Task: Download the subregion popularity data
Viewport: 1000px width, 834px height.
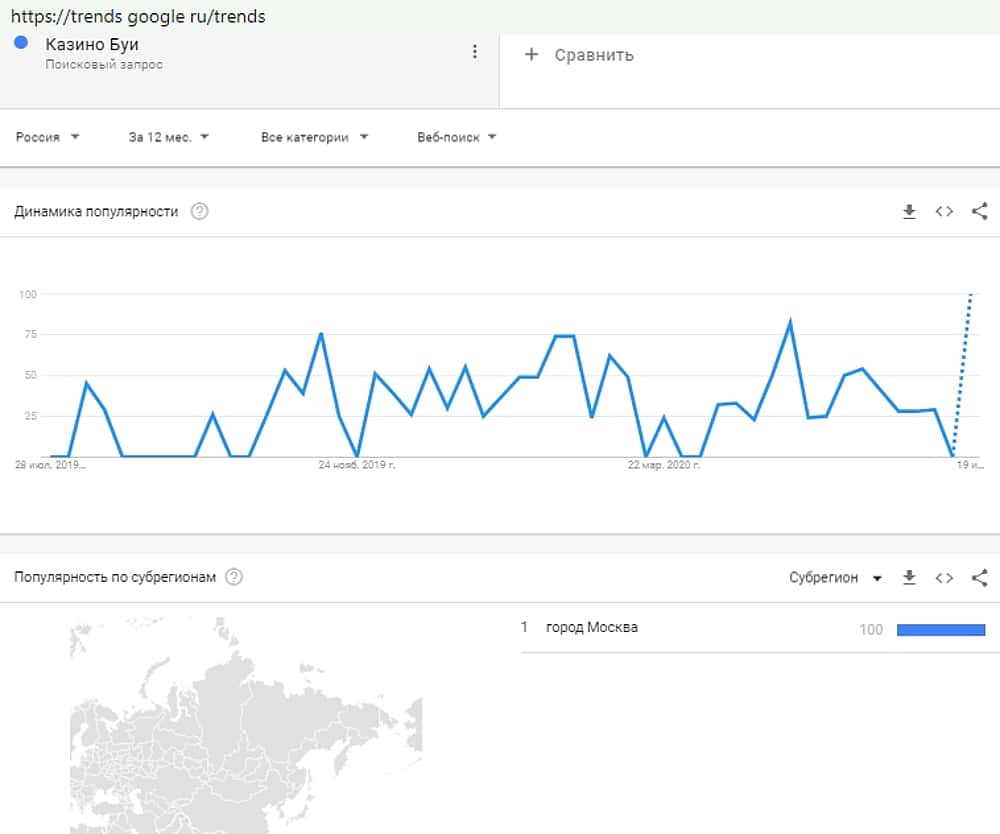Action: point(909,577)
